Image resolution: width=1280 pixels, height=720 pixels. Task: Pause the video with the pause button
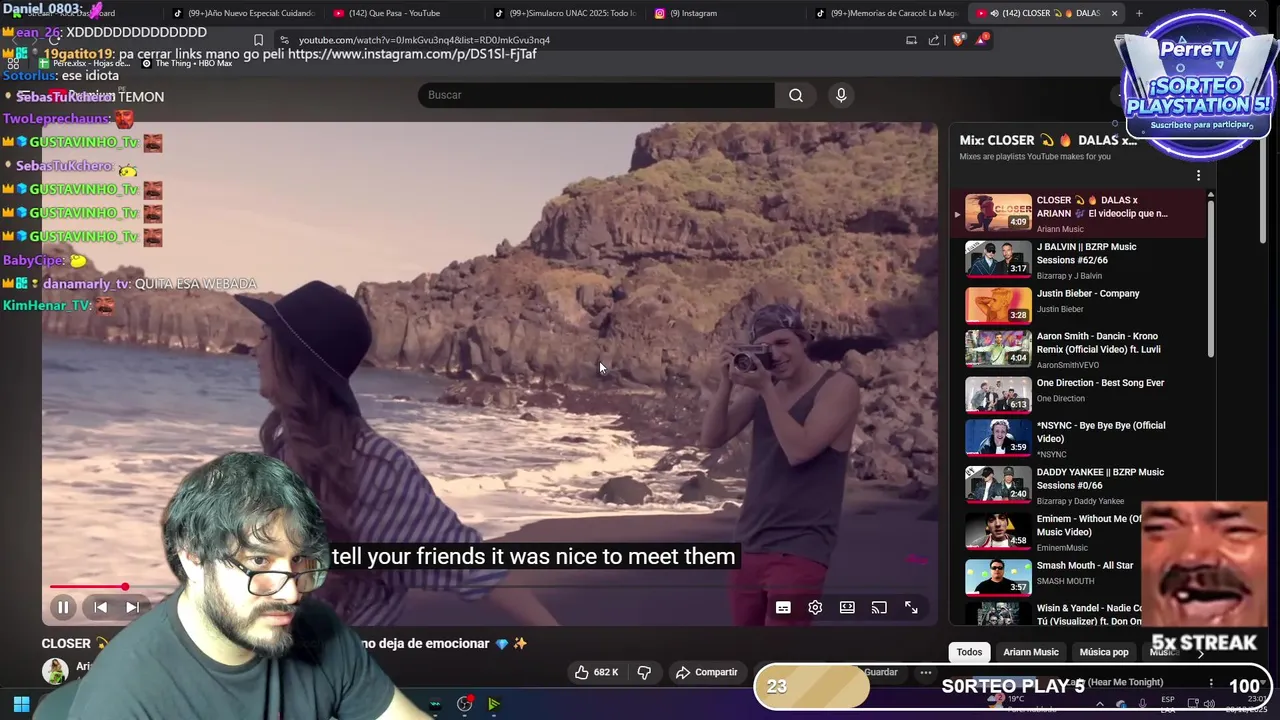(63, 607)
